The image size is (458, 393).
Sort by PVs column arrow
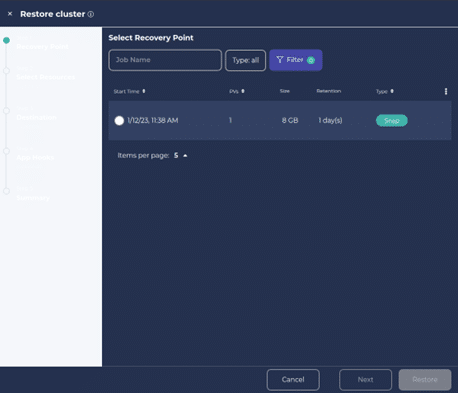point(243,91)
